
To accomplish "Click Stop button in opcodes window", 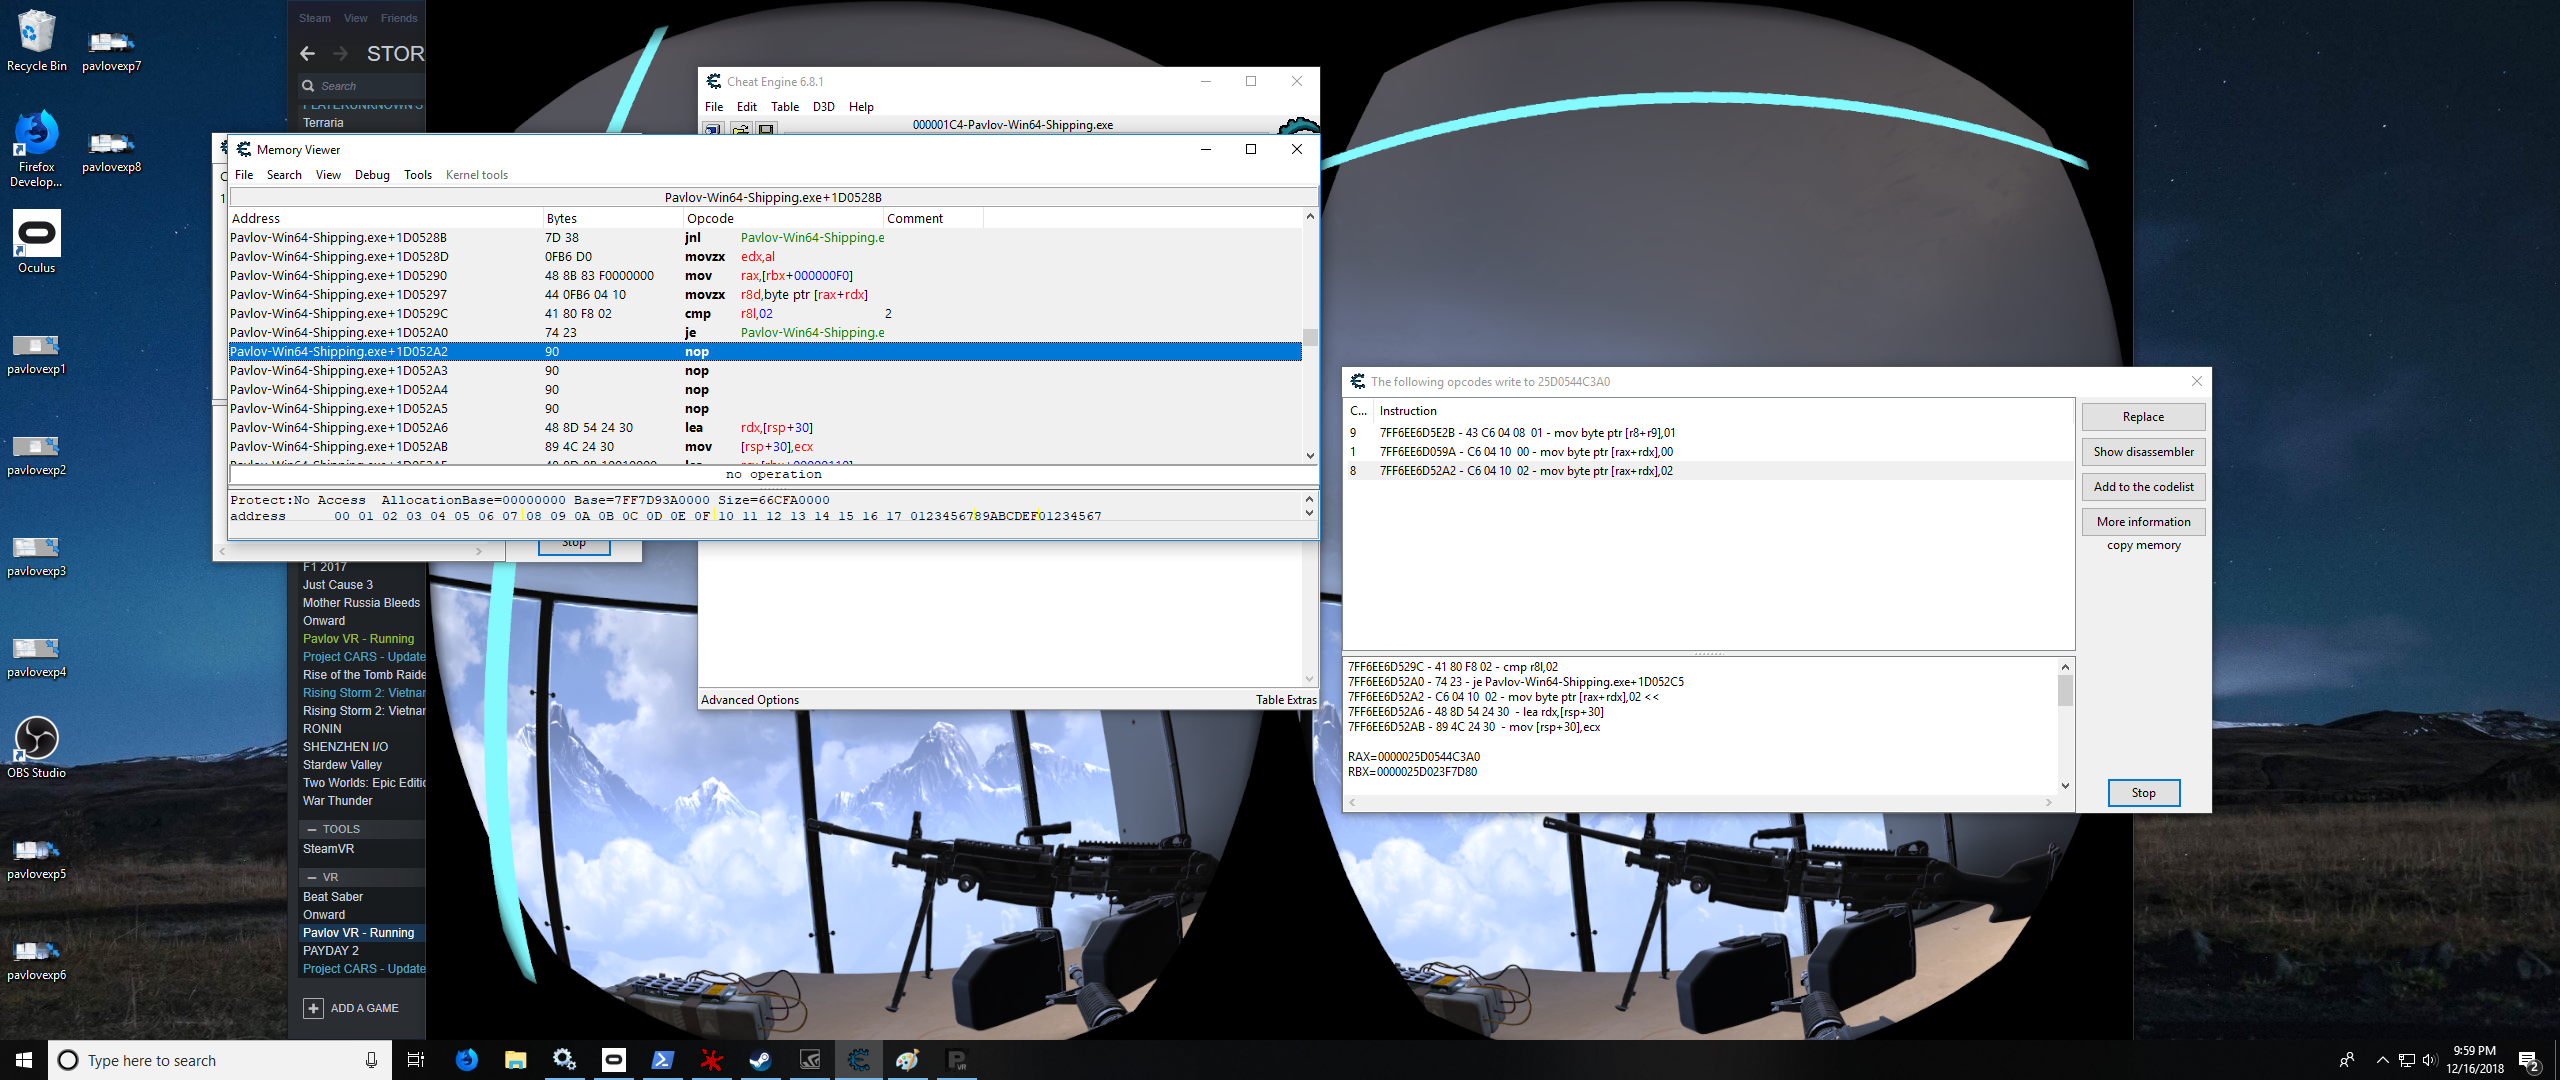I will [x=2143, y=793].
